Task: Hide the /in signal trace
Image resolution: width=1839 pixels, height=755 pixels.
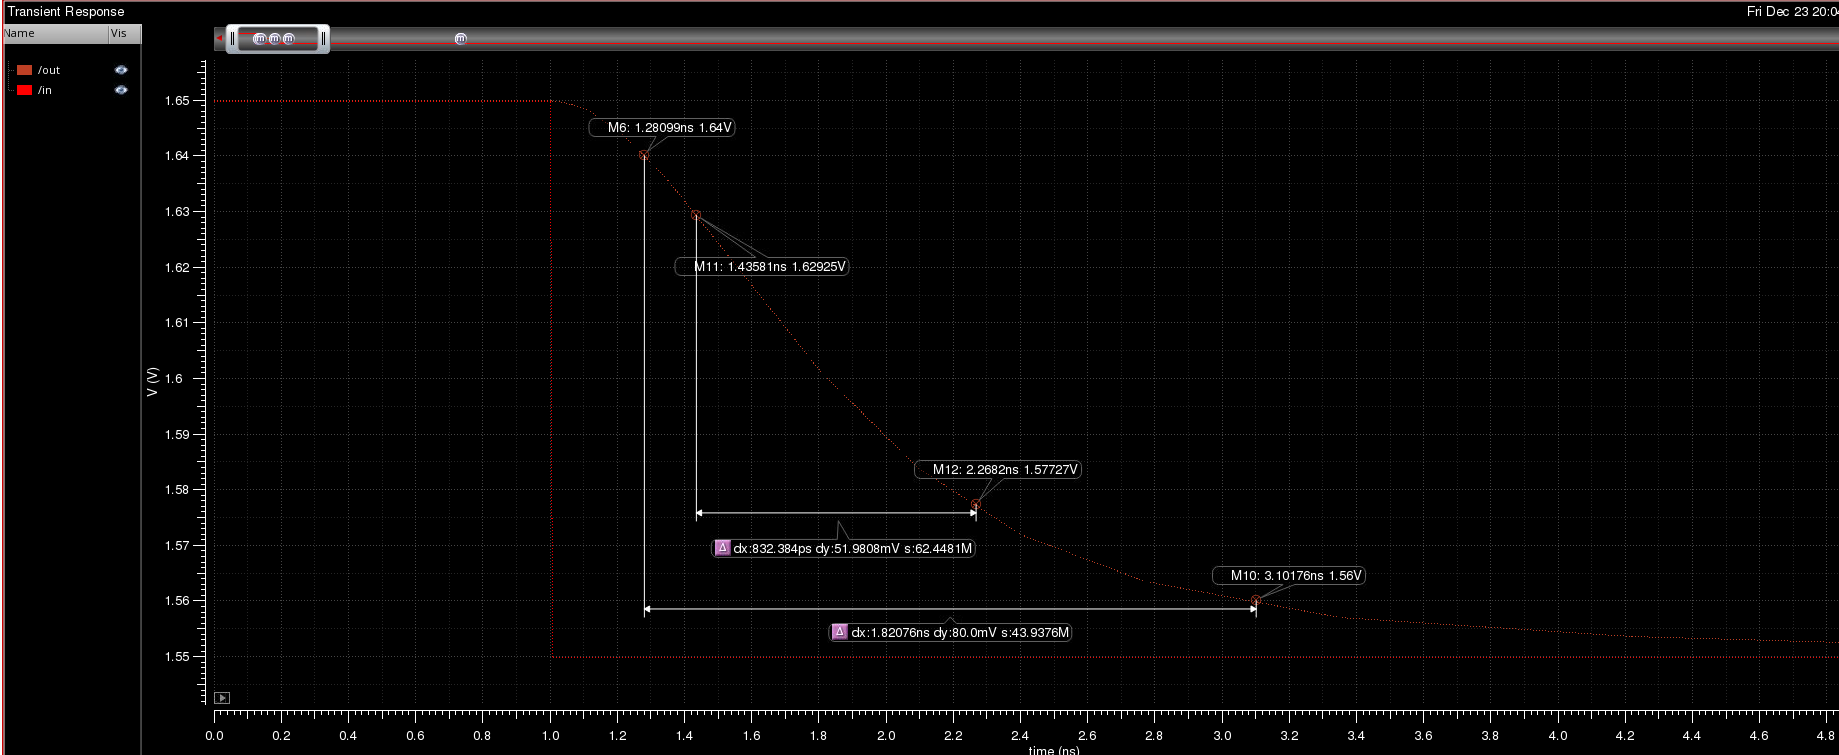Action: pyautogui.click(x=121, y=90)
